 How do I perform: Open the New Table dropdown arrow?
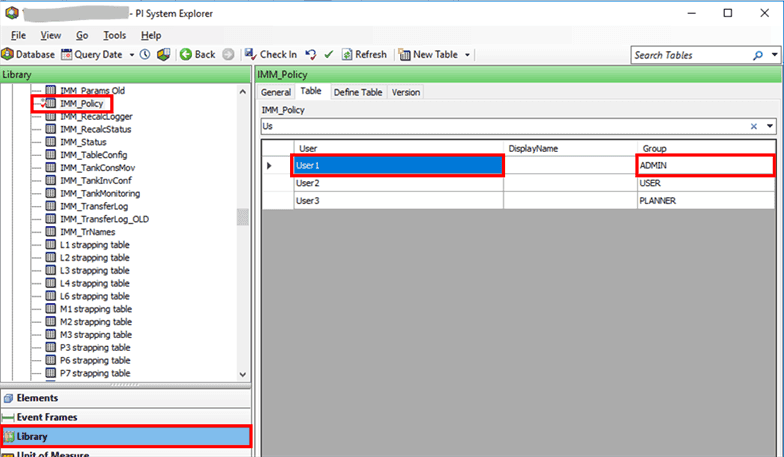[x=468, y=55]
